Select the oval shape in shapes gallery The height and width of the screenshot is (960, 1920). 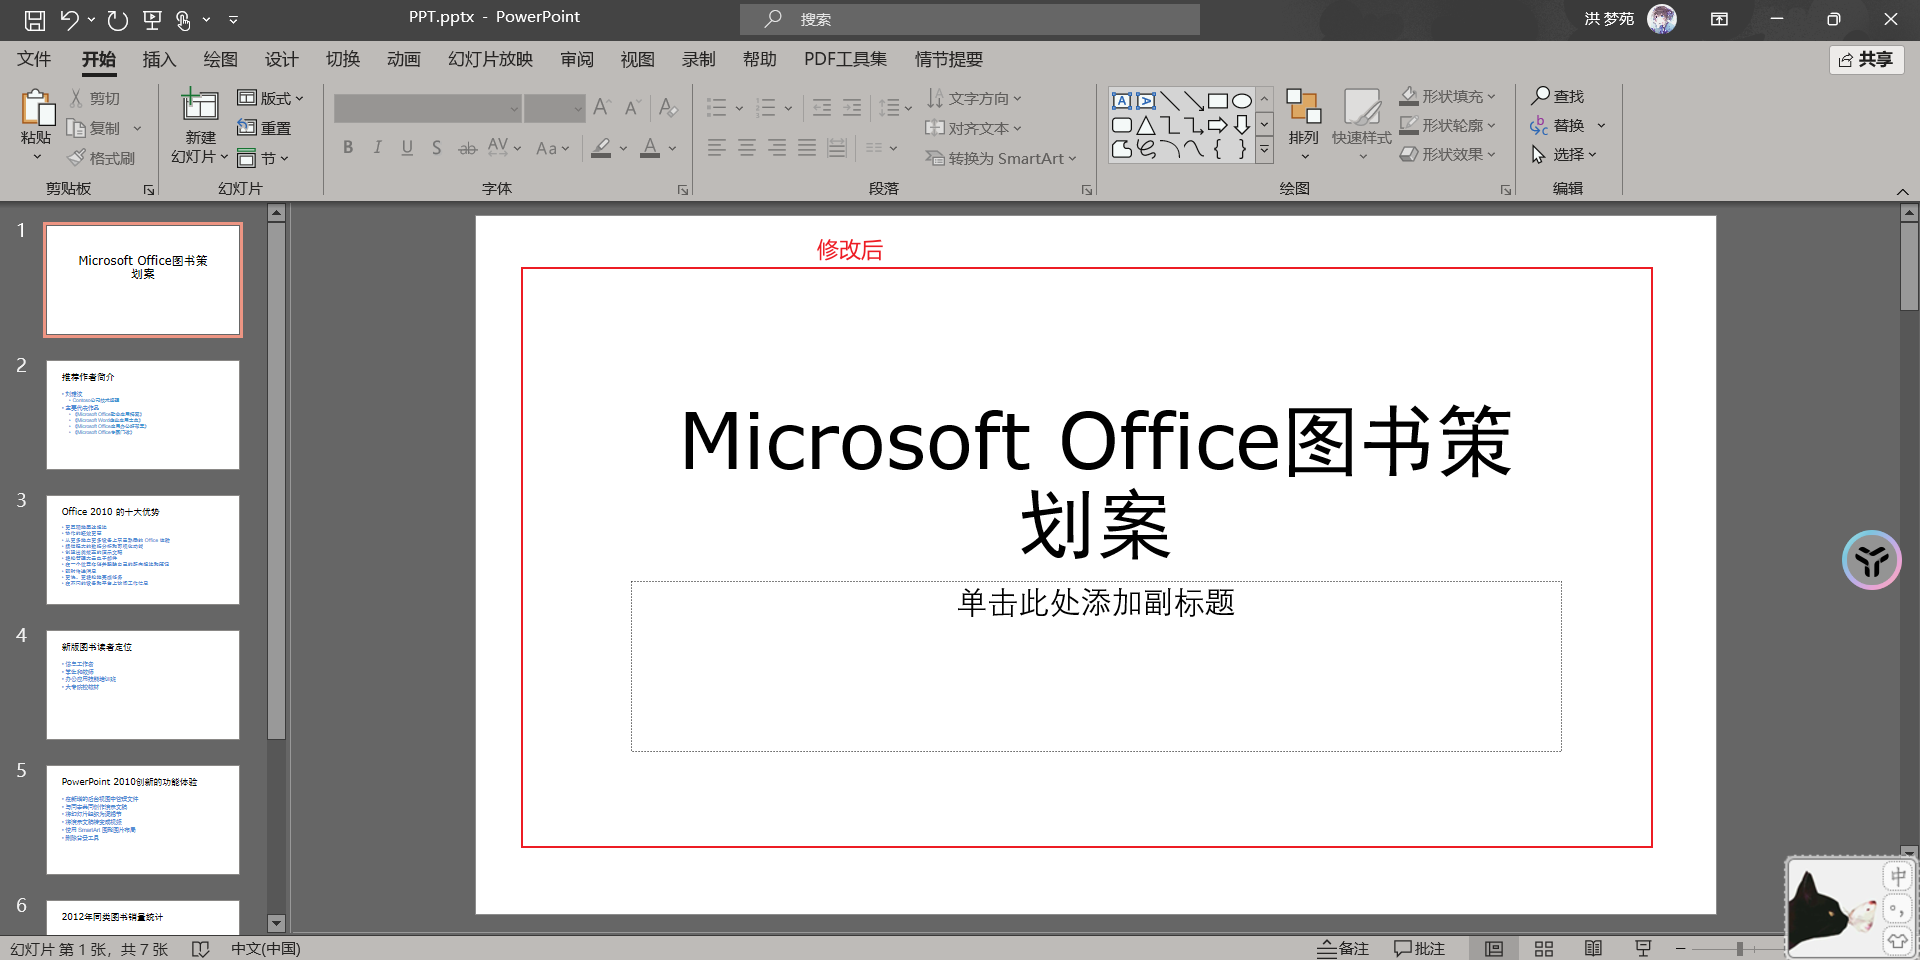click(1241, 101)
